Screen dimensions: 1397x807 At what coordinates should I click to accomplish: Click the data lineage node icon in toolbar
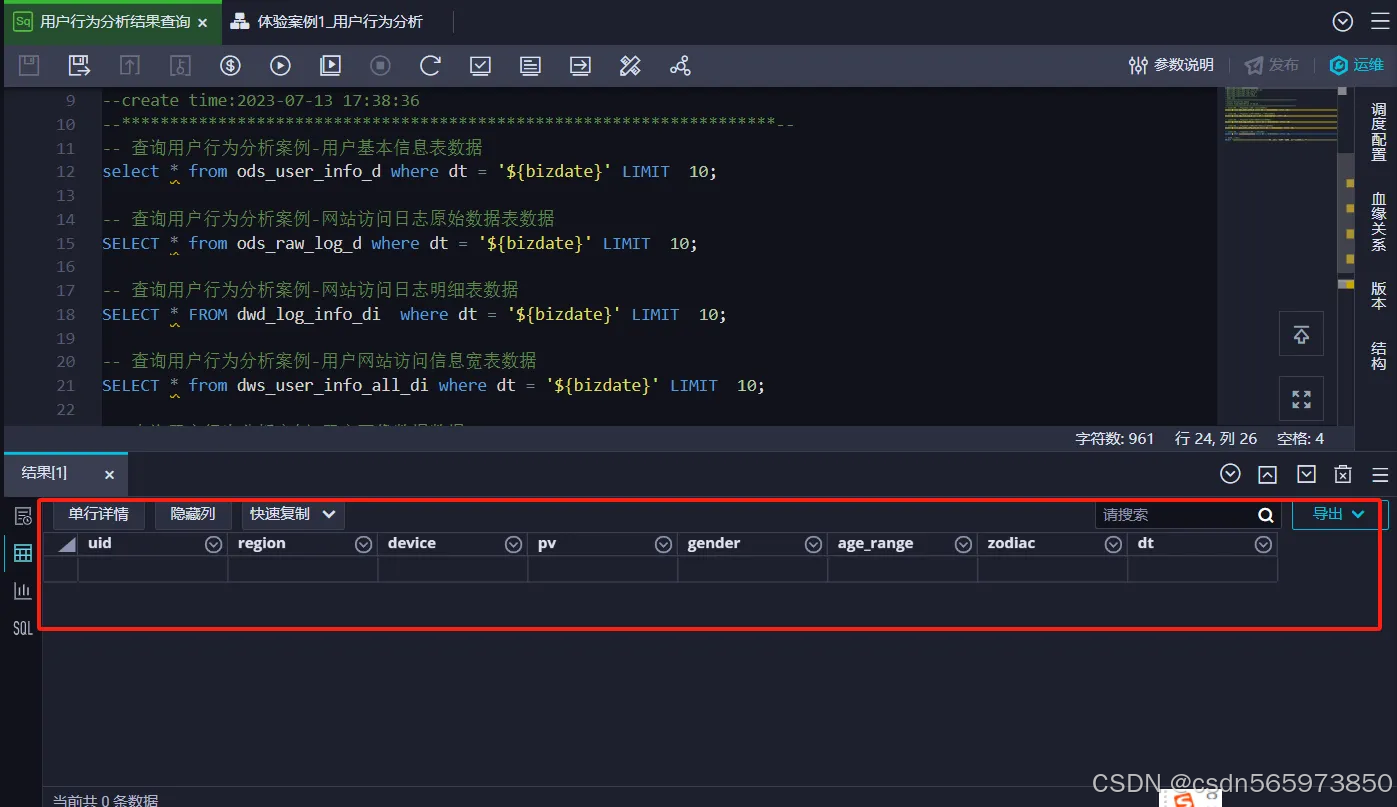coord(680,65)
